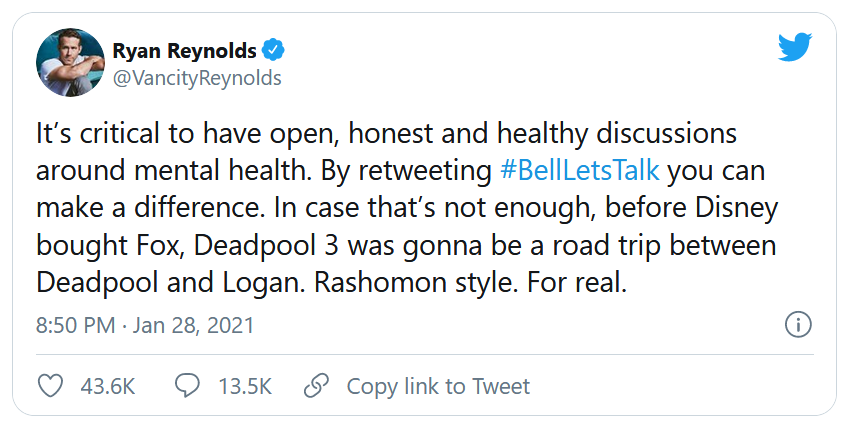Click the Twitter bird logo
The height and width of the screenshot is (430, 849).
[796, 48]
